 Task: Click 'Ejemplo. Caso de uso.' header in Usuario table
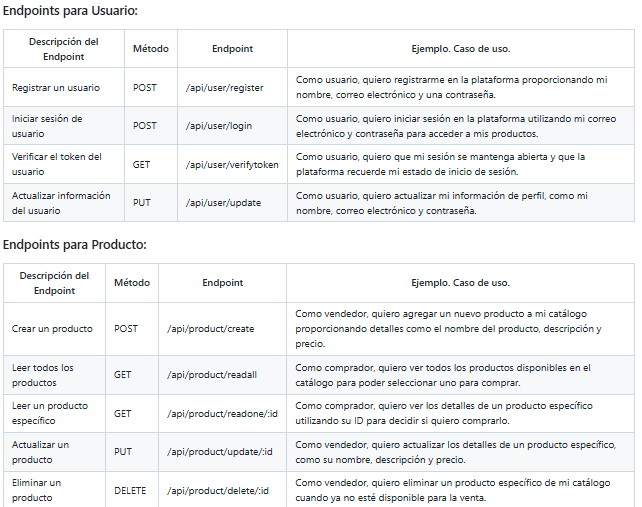pyautogui.click(x=461, y=49)
